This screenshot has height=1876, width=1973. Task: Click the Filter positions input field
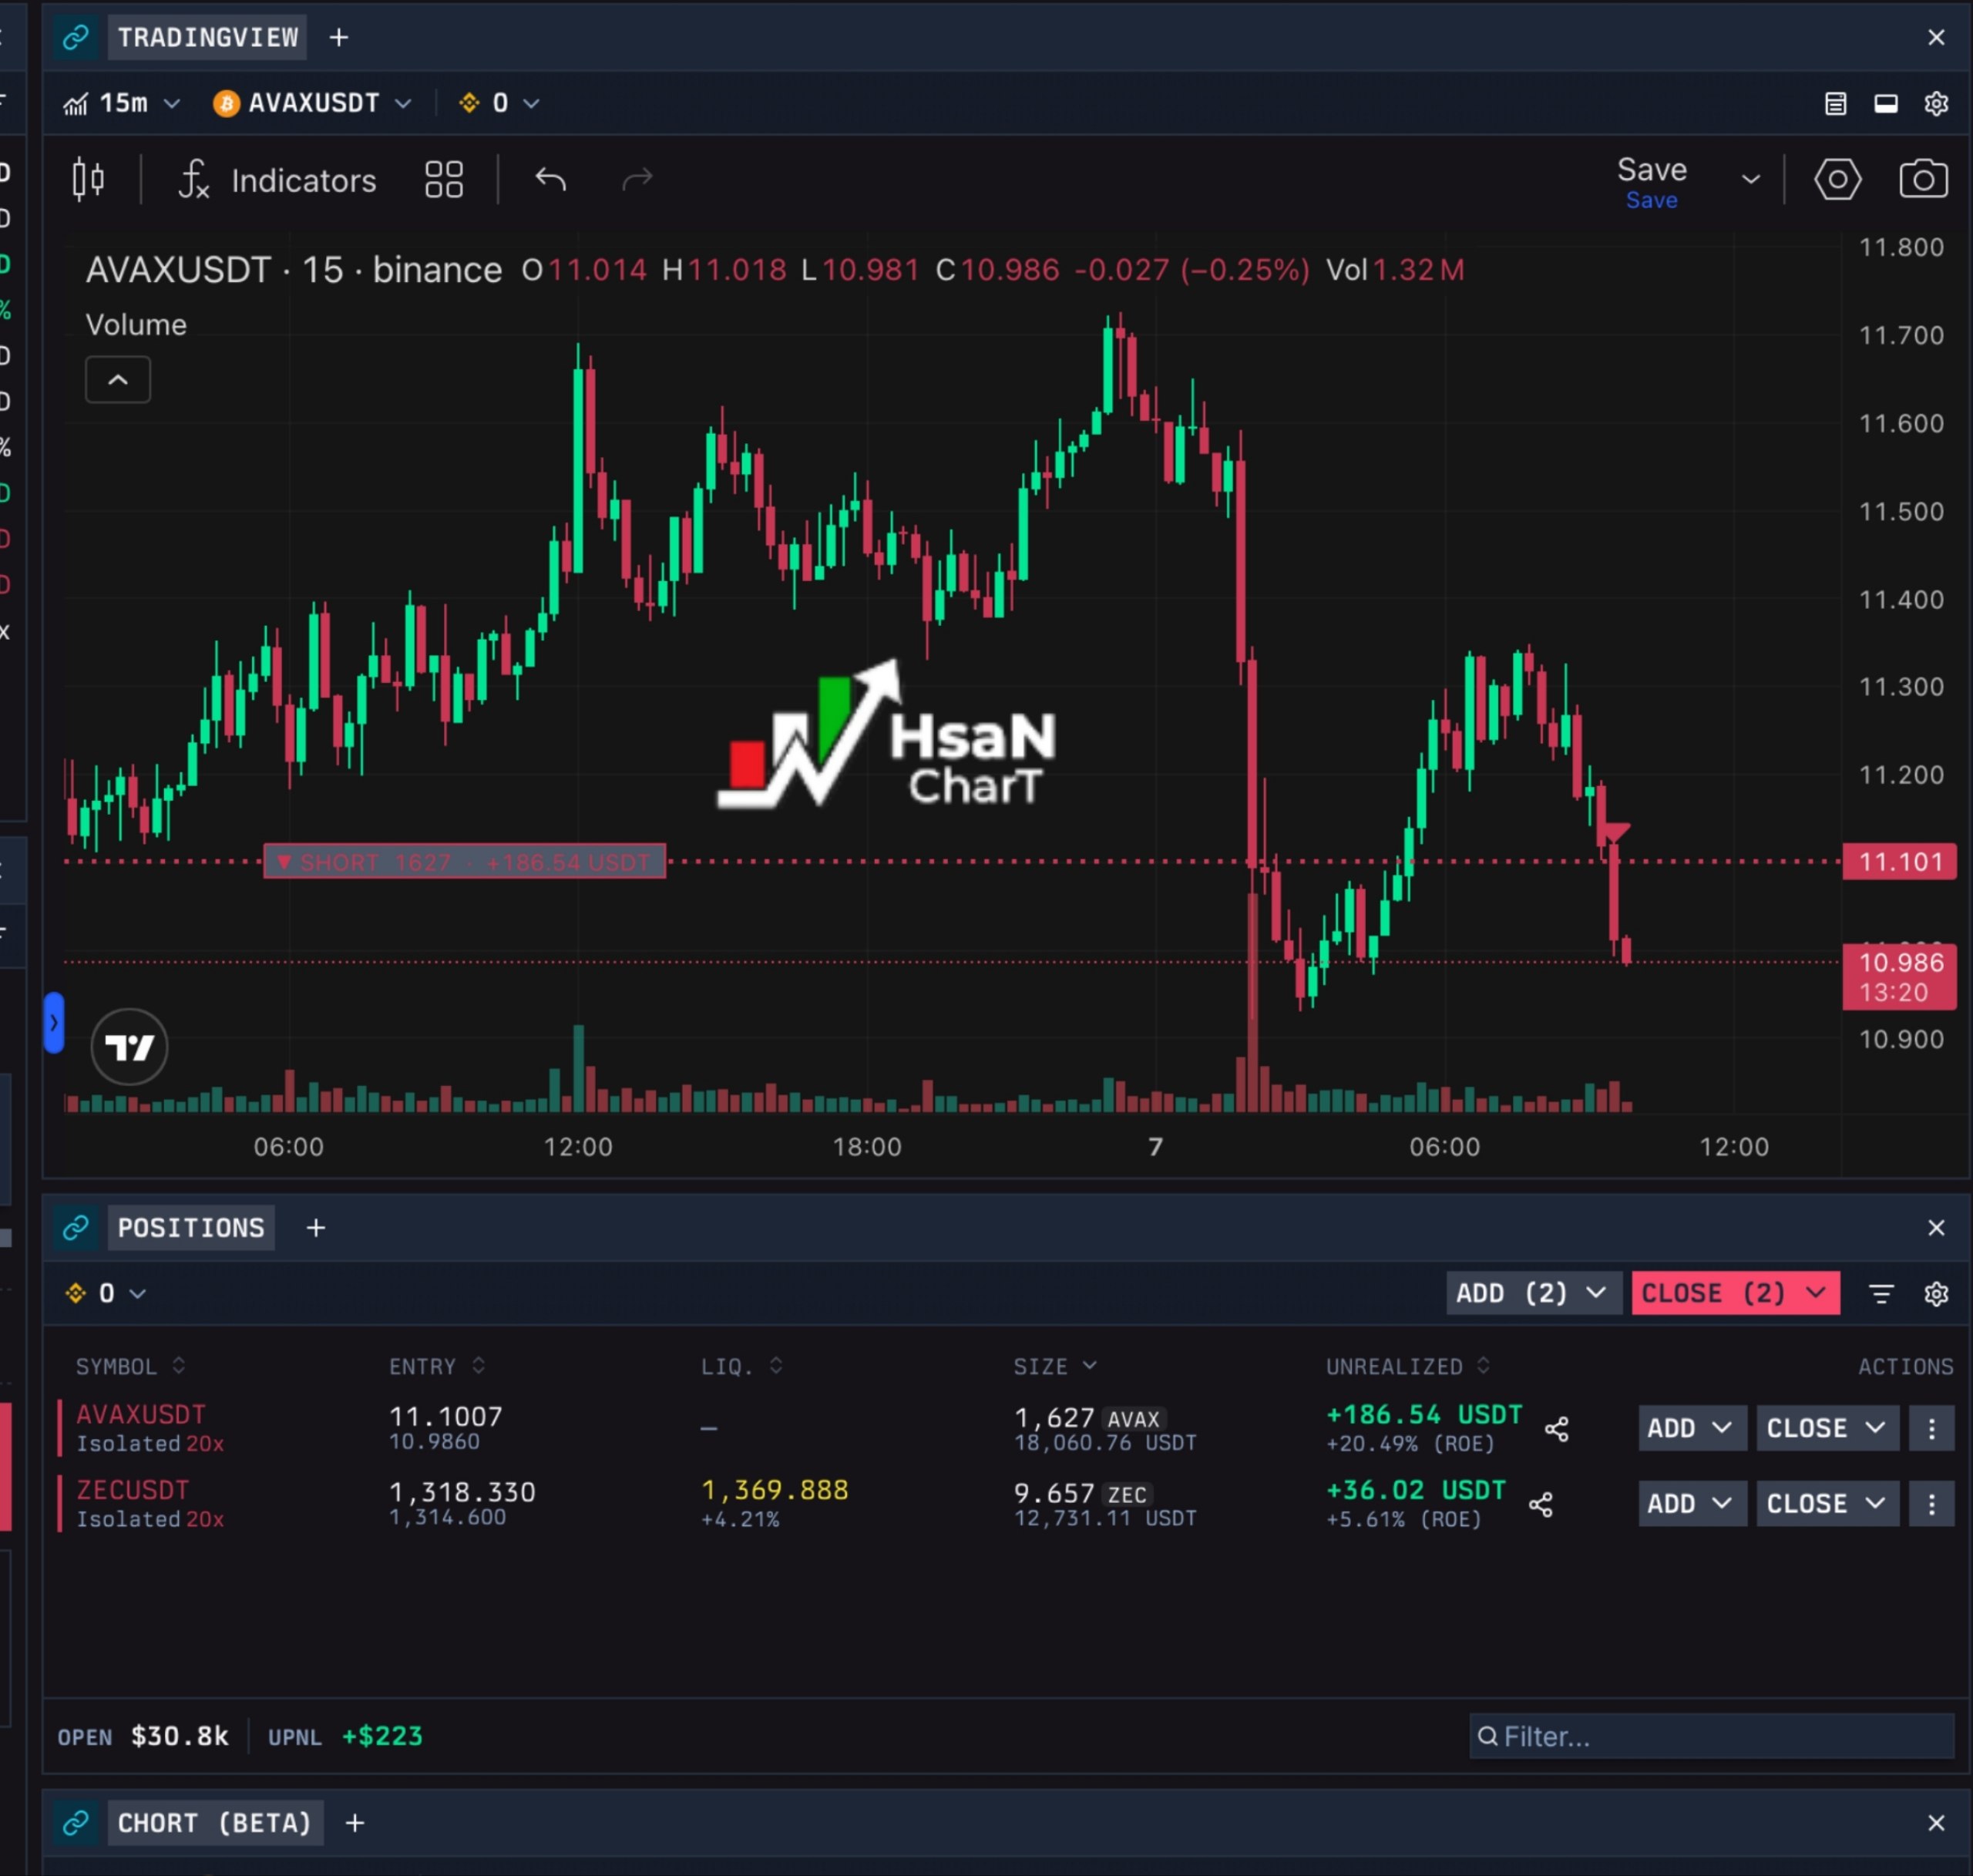(1711, 1737)
